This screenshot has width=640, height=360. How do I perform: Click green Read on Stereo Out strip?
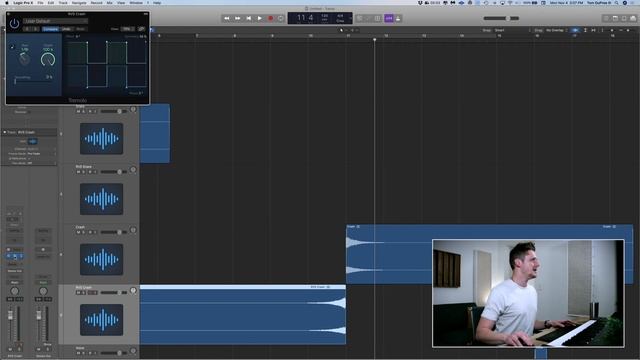pos(43,282)
